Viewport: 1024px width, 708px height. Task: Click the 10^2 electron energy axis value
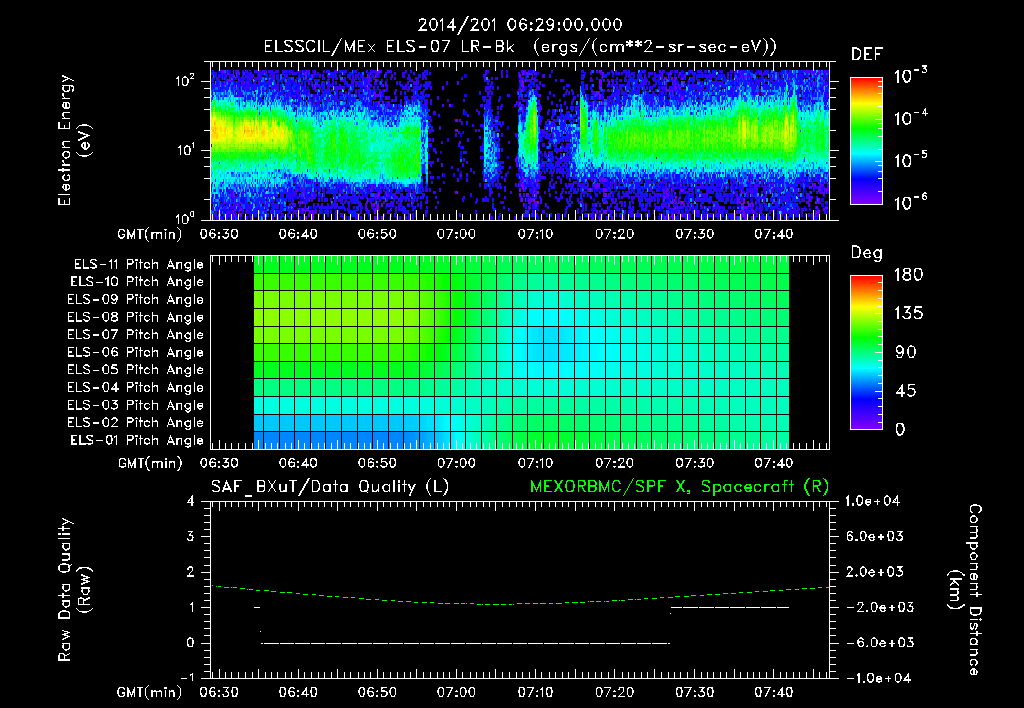tap(185, 82)
